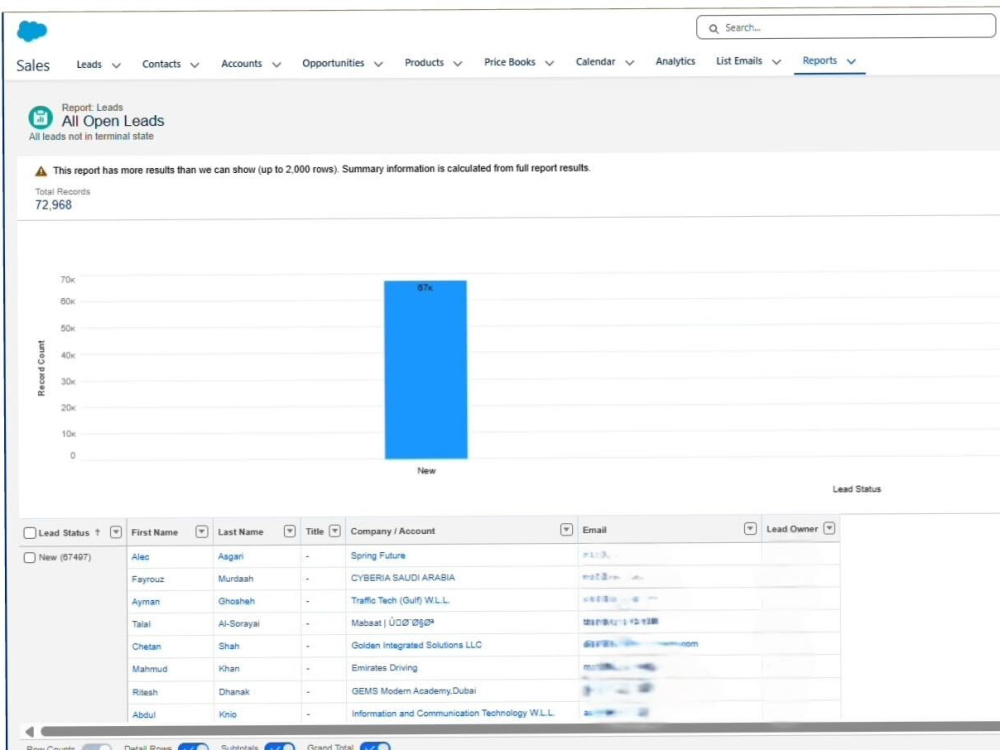The height and width of the screenshot is (750, 1000).
Task: Click the warning triangle icon
Action: click(x=41, y=171)
